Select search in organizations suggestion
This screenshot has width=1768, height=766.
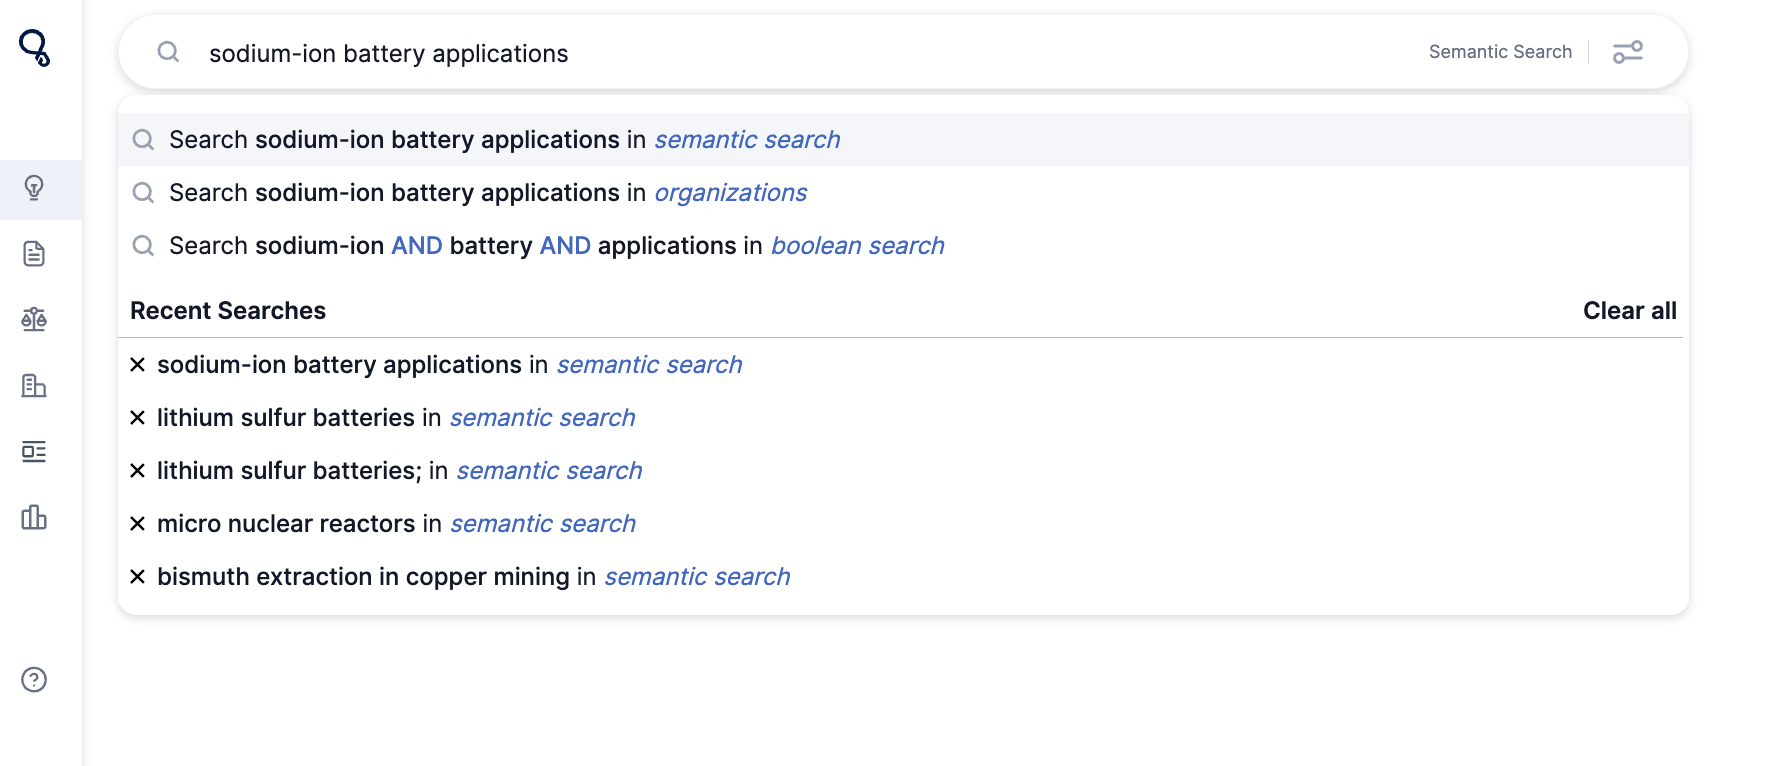click(x=903, y=193)
